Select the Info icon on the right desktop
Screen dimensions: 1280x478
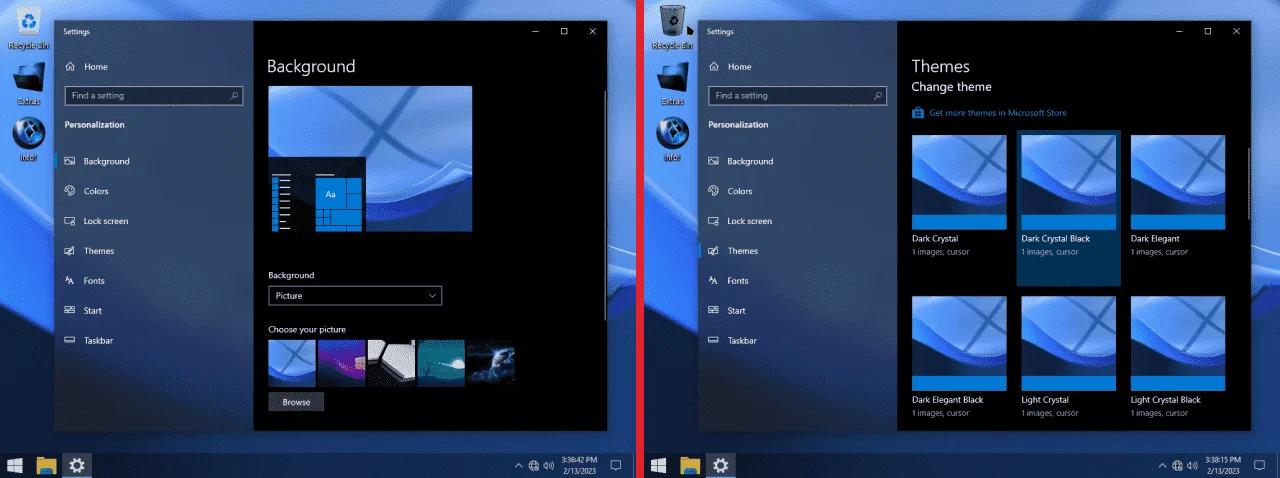click(673, 139)
